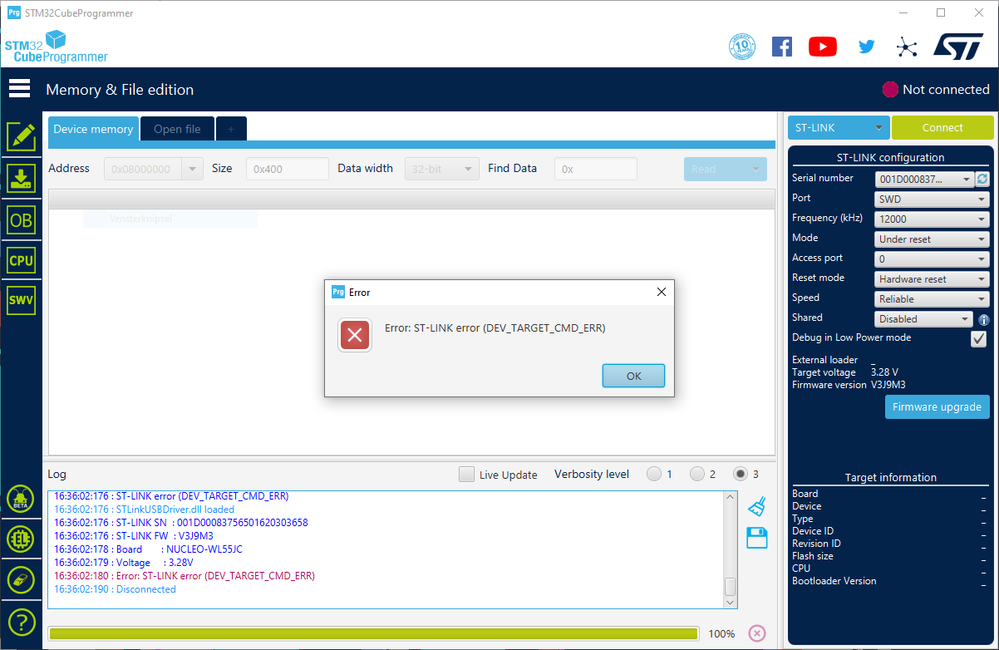Click the Firmware upgrade button
The width and height of the screenshot is (999, 650).
tap(937, 407)
